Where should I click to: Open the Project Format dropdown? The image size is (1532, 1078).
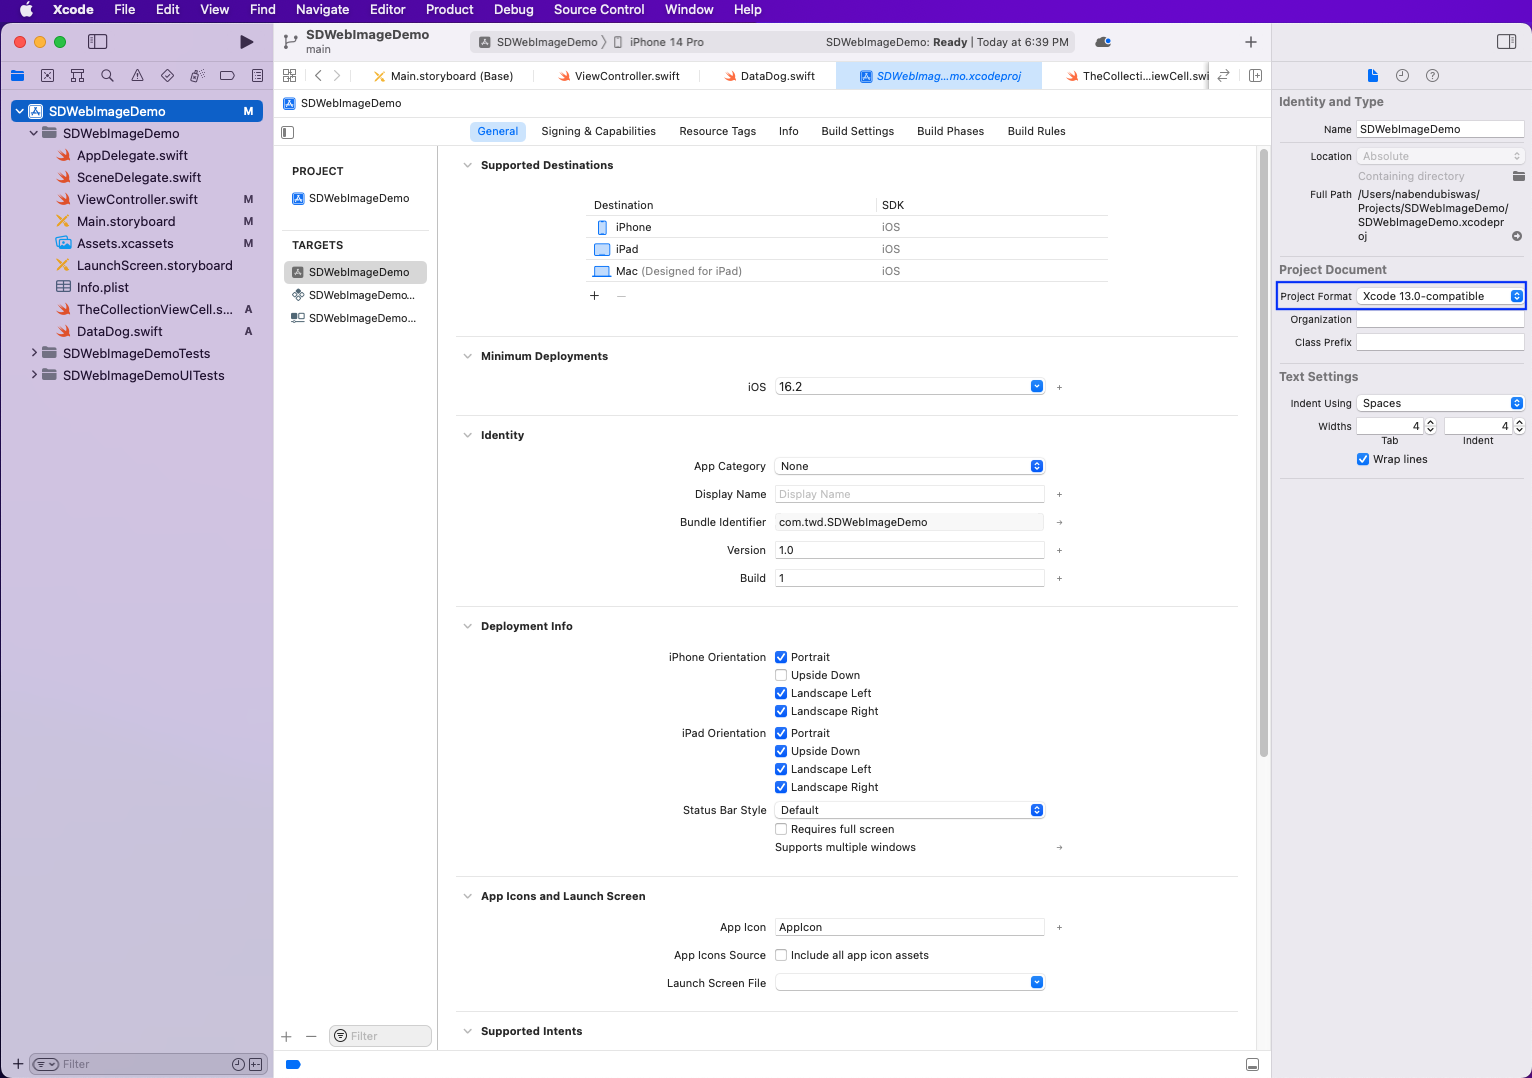pos(1440,296)
